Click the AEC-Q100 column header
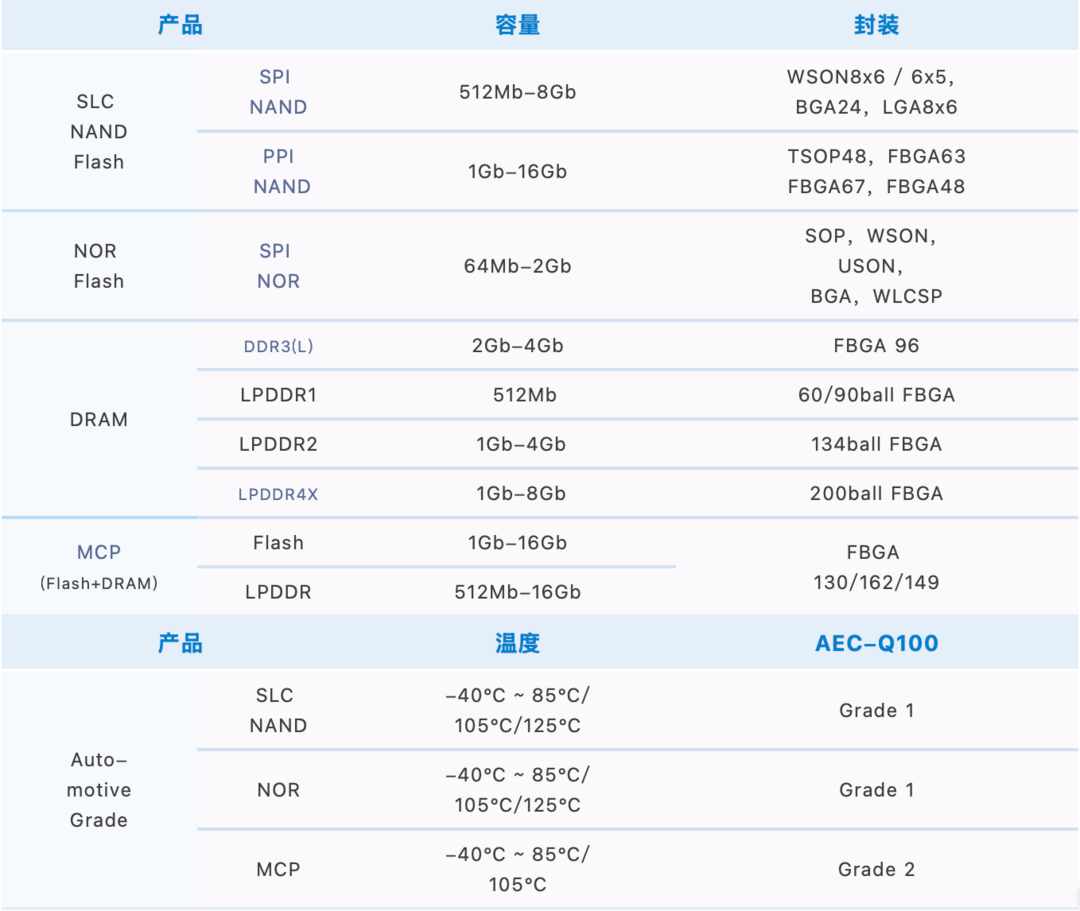1080x911 pixels. point(876,642)
